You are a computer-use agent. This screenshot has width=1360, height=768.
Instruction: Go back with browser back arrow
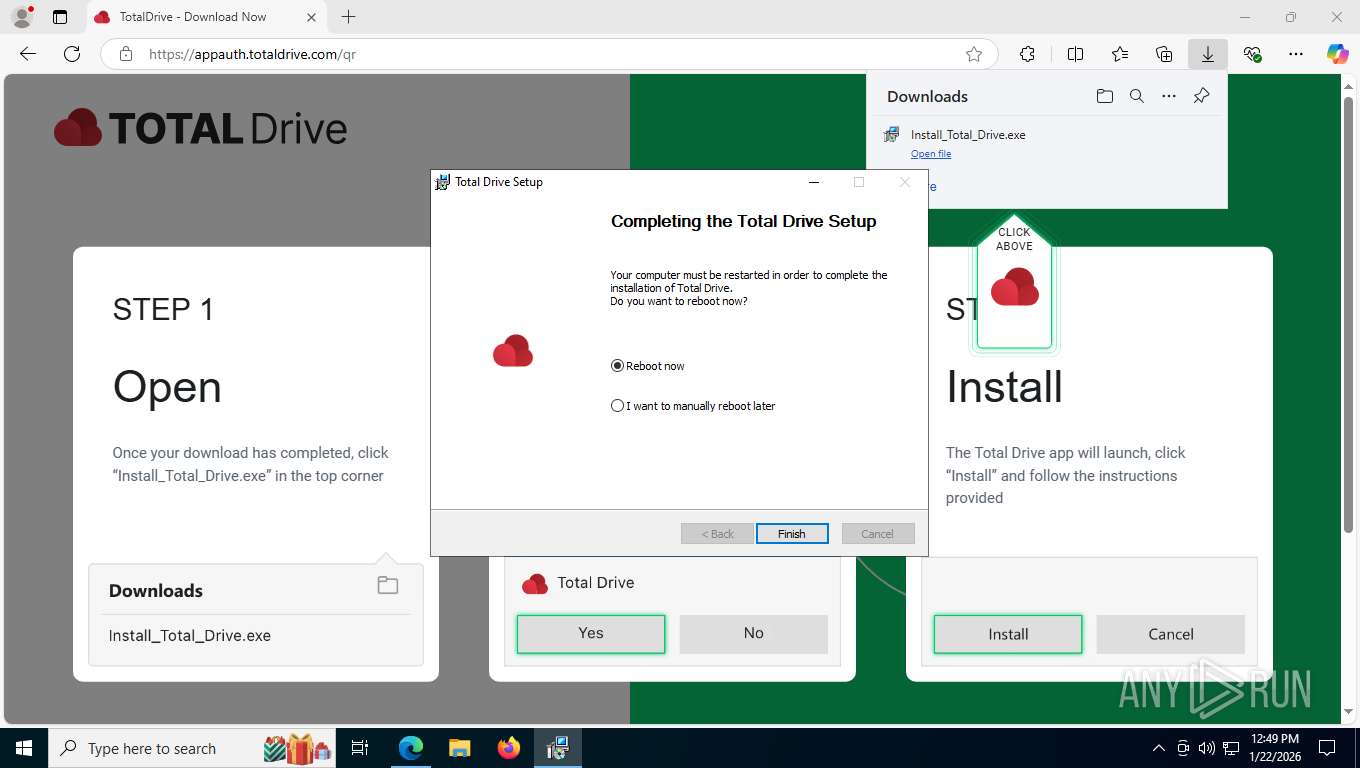(x=28, y=54)
